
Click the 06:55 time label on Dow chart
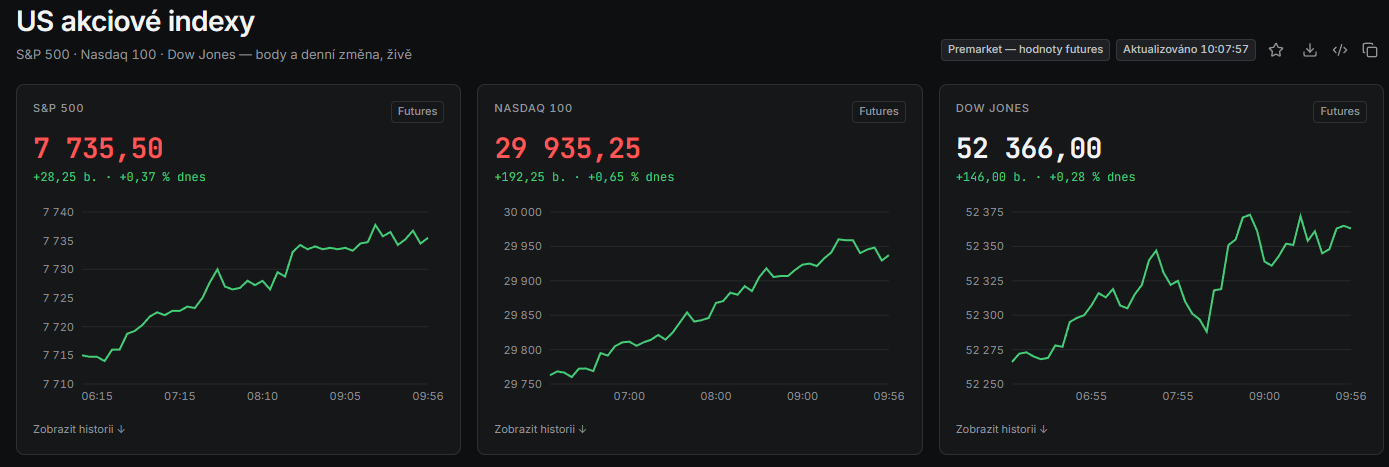[x=1091, y=396]
